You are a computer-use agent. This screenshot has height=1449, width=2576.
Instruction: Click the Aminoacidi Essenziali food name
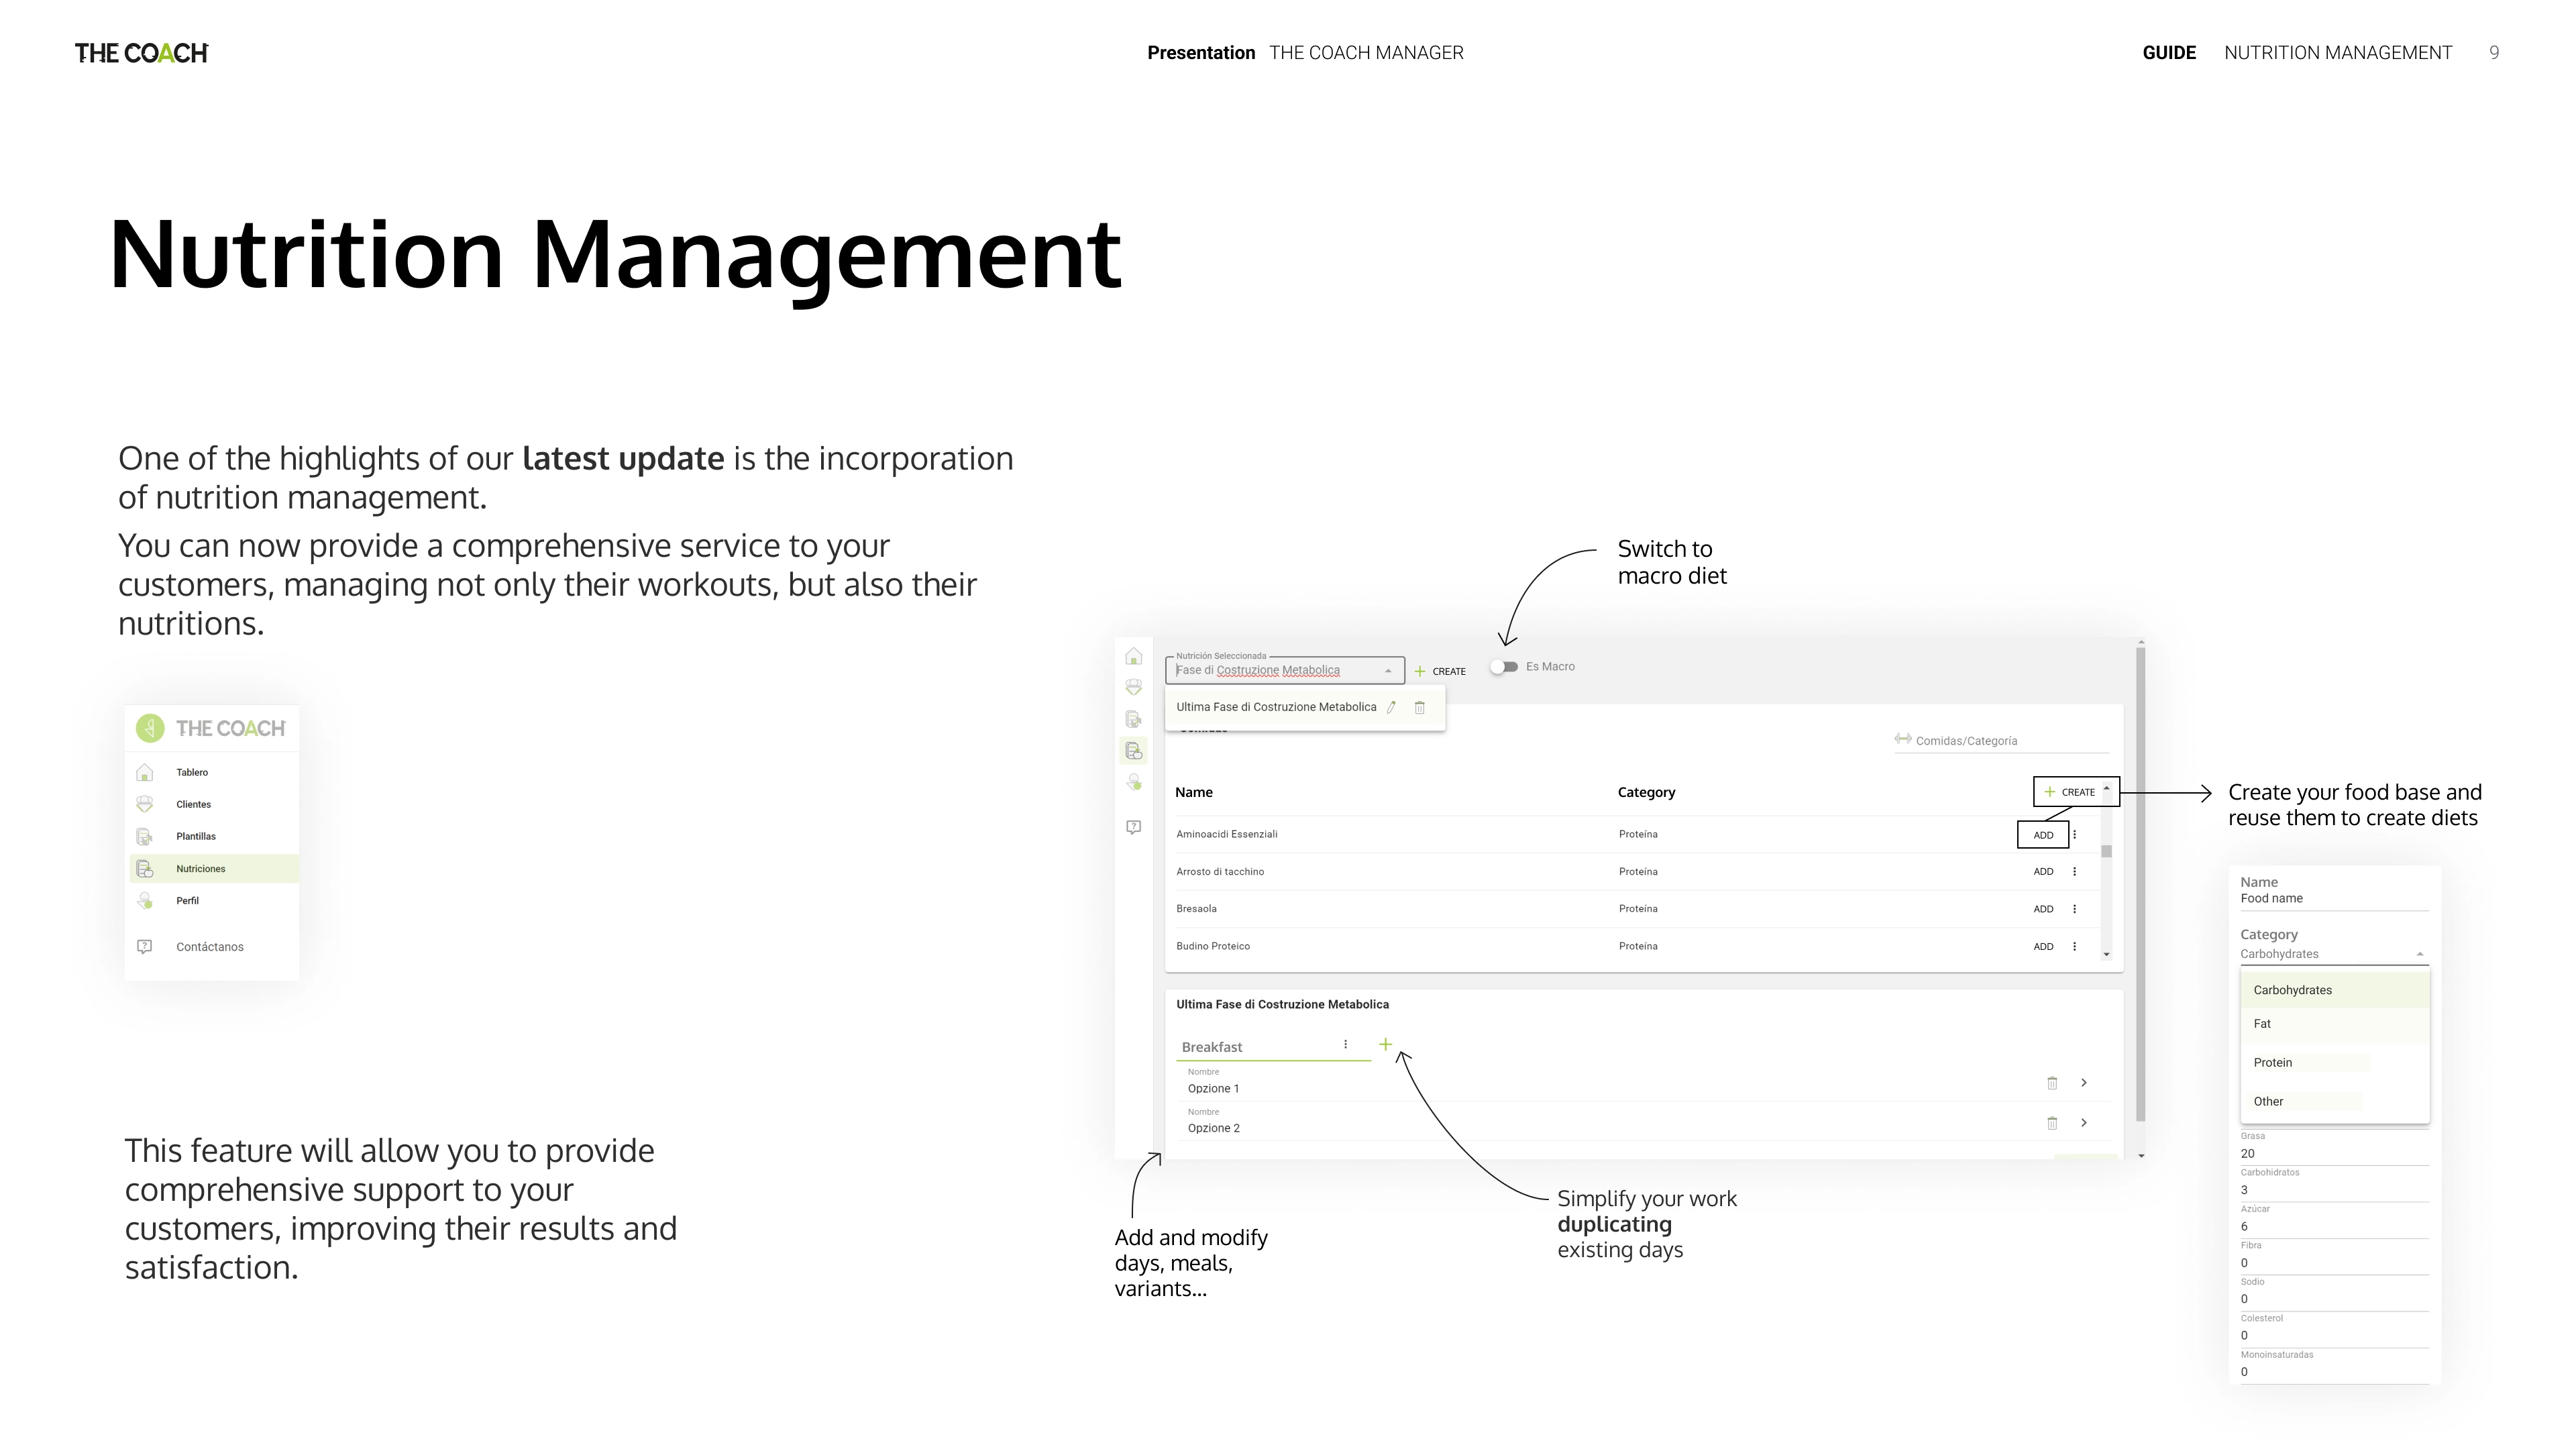[1226, 834]
